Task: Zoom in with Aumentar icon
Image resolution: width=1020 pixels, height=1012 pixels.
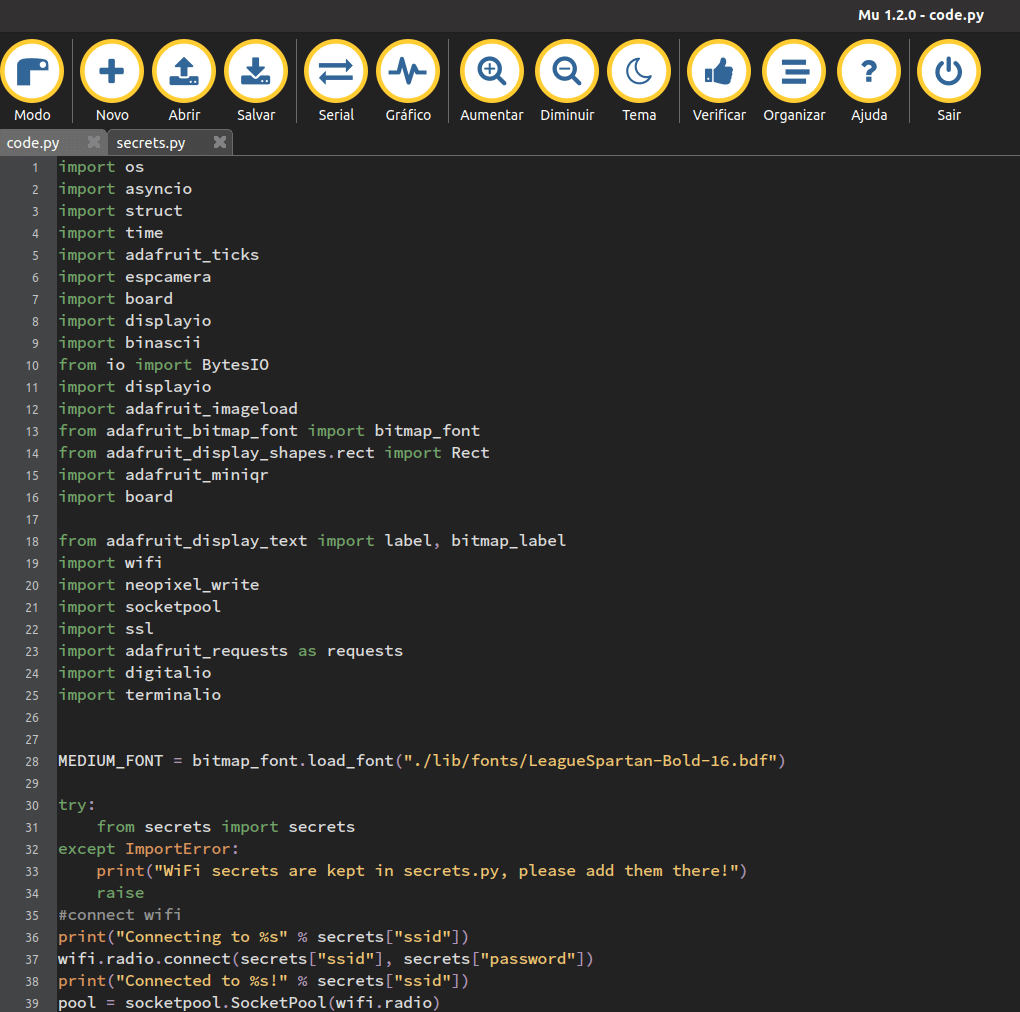Action: tap(491, 73)
